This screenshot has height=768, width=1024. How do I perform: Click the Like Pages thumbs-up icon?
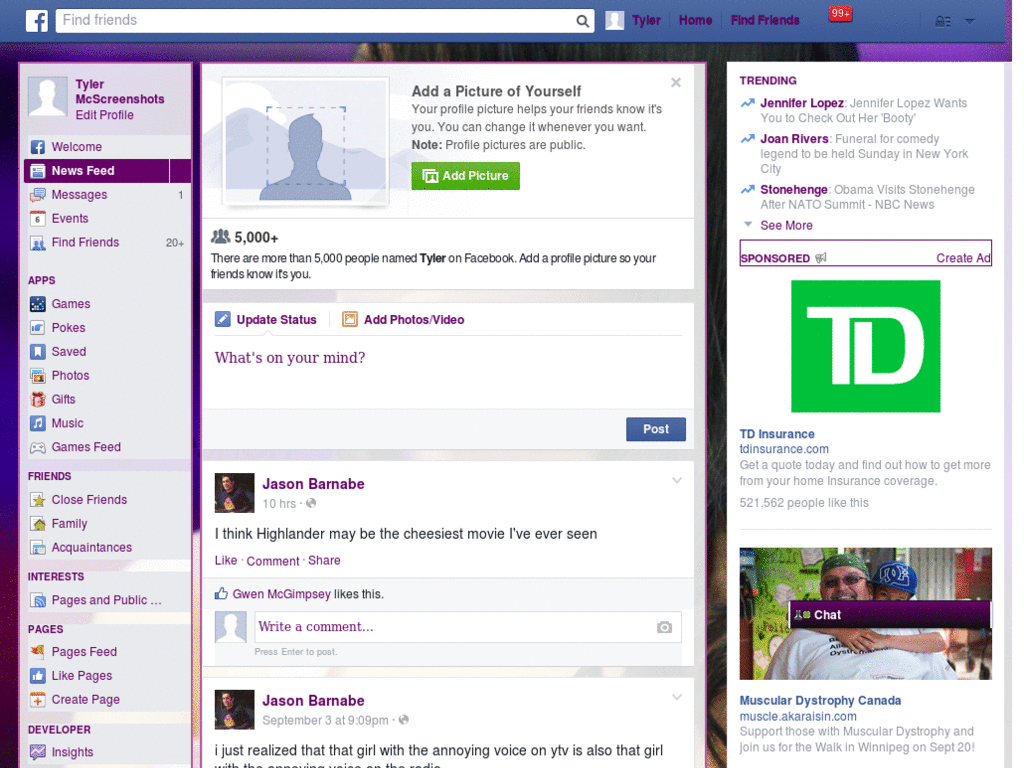(38, 675)
